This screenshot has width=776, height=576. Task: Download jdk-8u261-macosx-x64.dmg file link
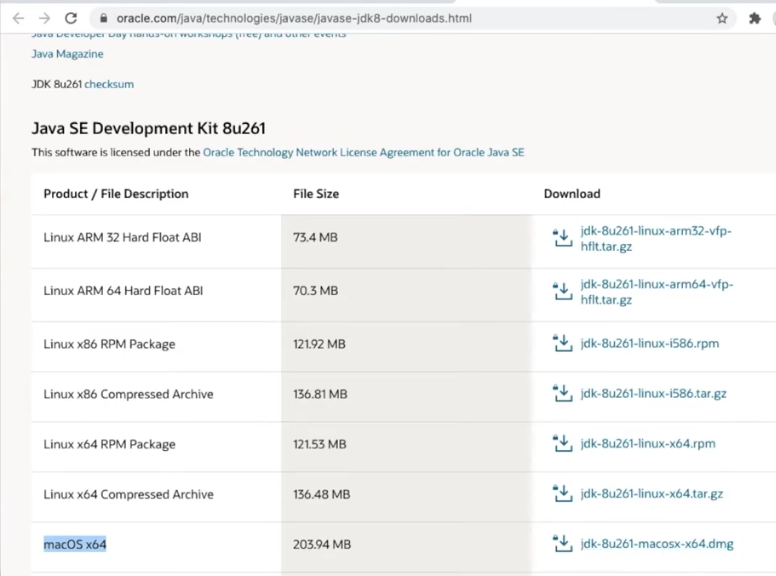[657, 543]
